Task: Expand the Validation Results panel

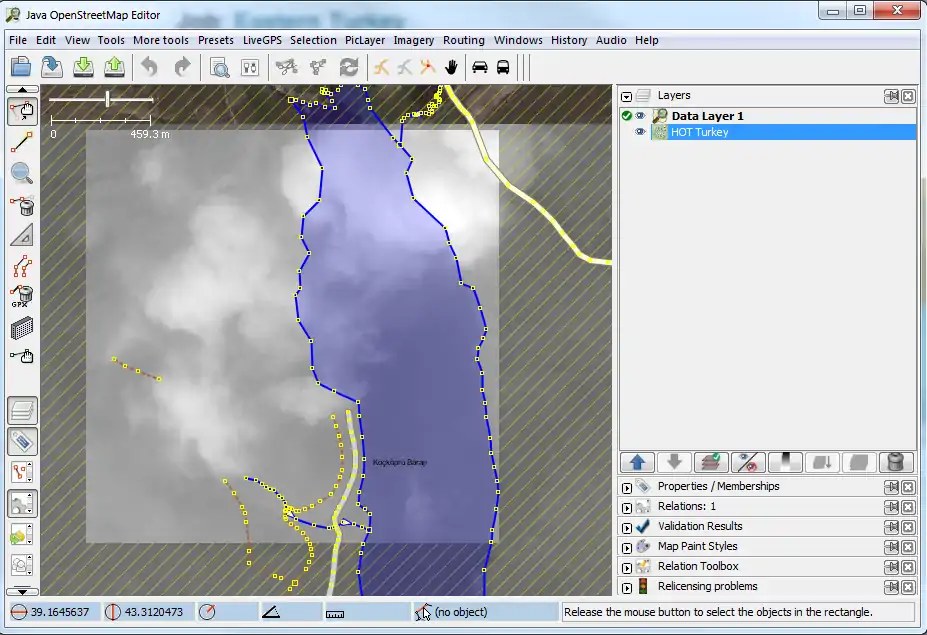Action: [627, 527]
